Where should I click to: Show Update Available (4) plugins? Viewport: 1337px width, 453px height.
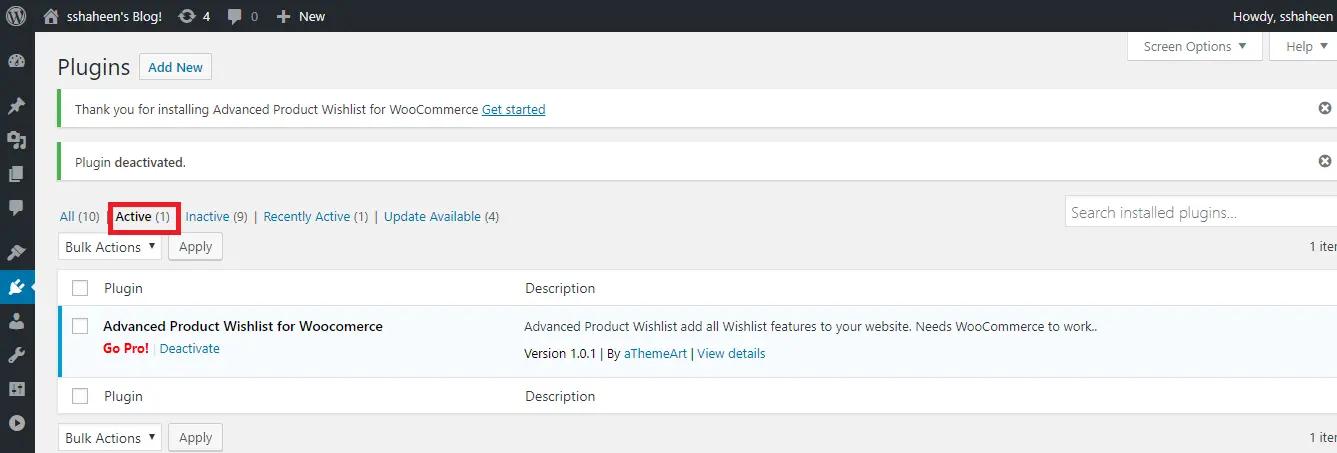[441, 216]
